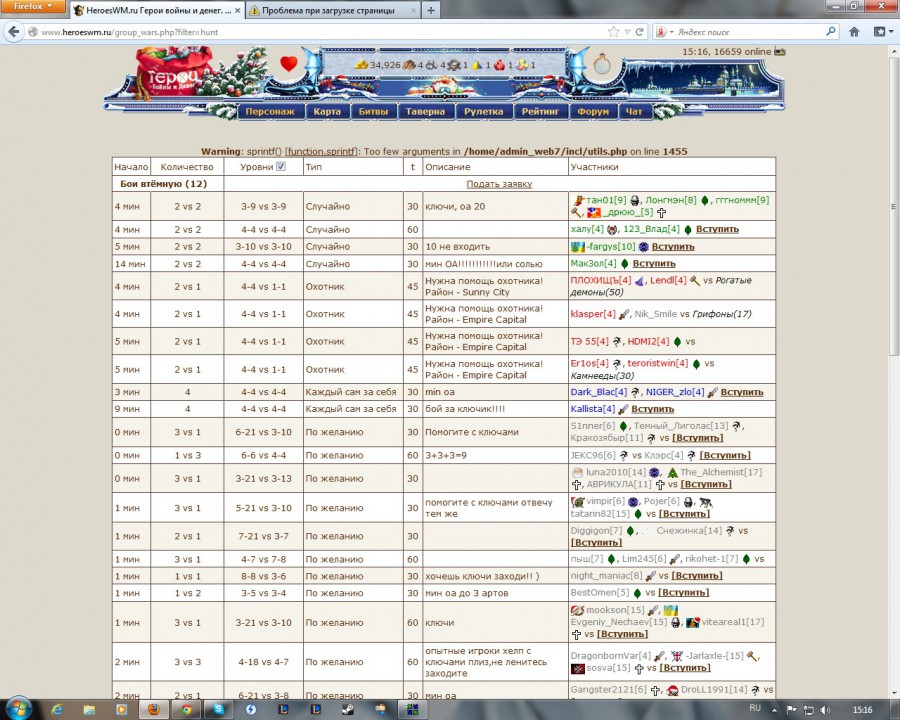Screen dimensions: 900x720
Task: Click the volume icon in system tray
Action: 825,710
